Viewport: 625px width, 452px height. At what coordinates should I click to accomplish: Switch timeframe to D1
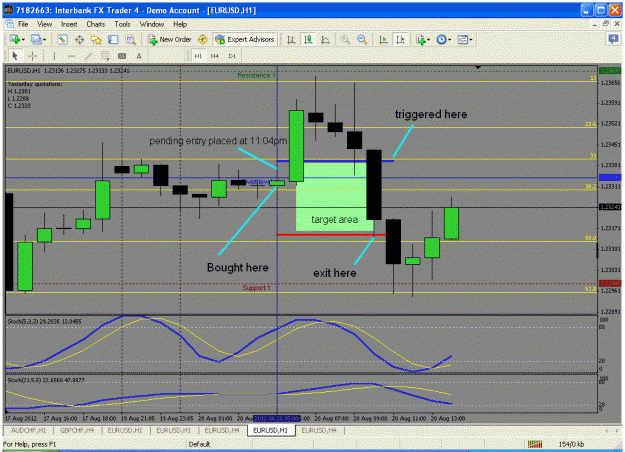coord(232,56)
